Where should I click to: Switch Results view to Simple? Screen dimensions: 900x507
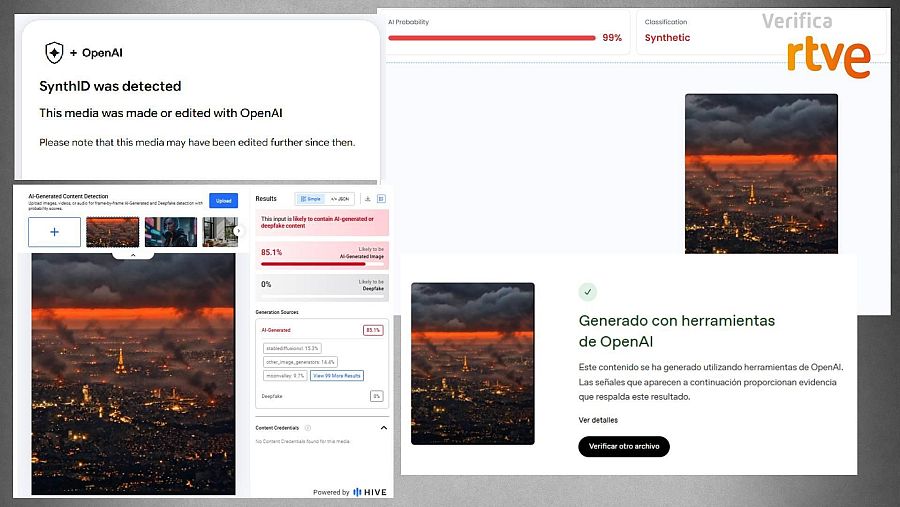[x=311, y=199]
